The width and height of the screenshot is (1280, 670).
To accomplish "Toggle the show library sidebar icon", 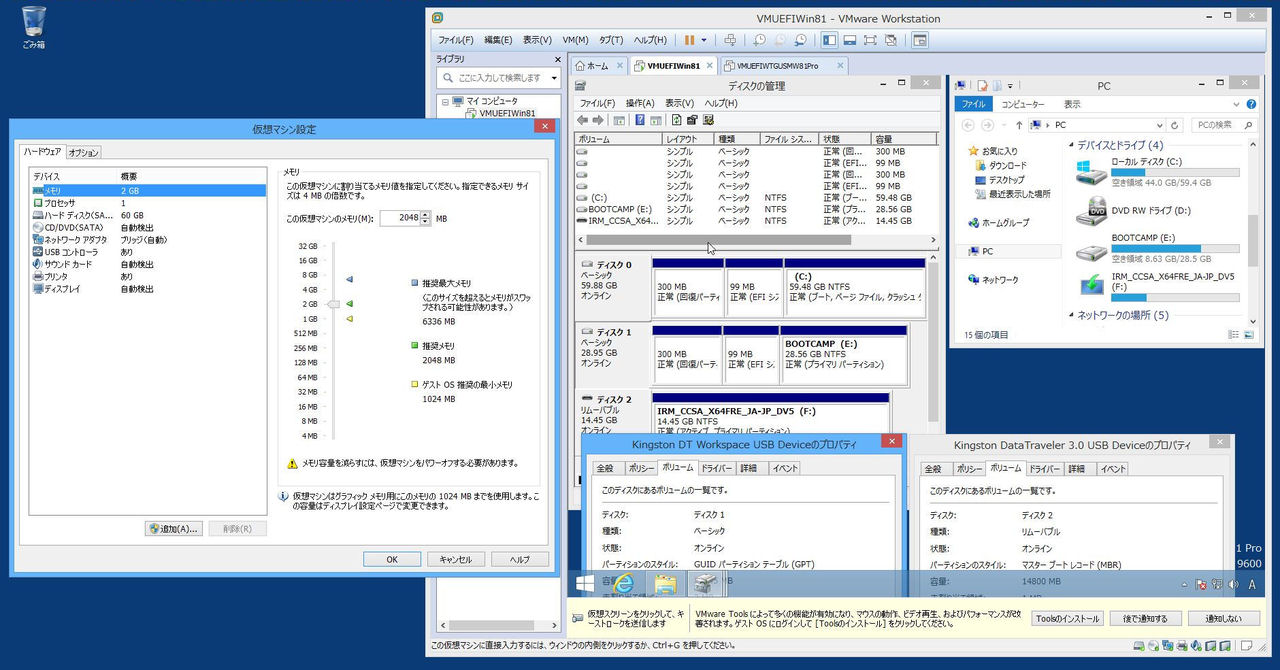I will tap(829, 40).
